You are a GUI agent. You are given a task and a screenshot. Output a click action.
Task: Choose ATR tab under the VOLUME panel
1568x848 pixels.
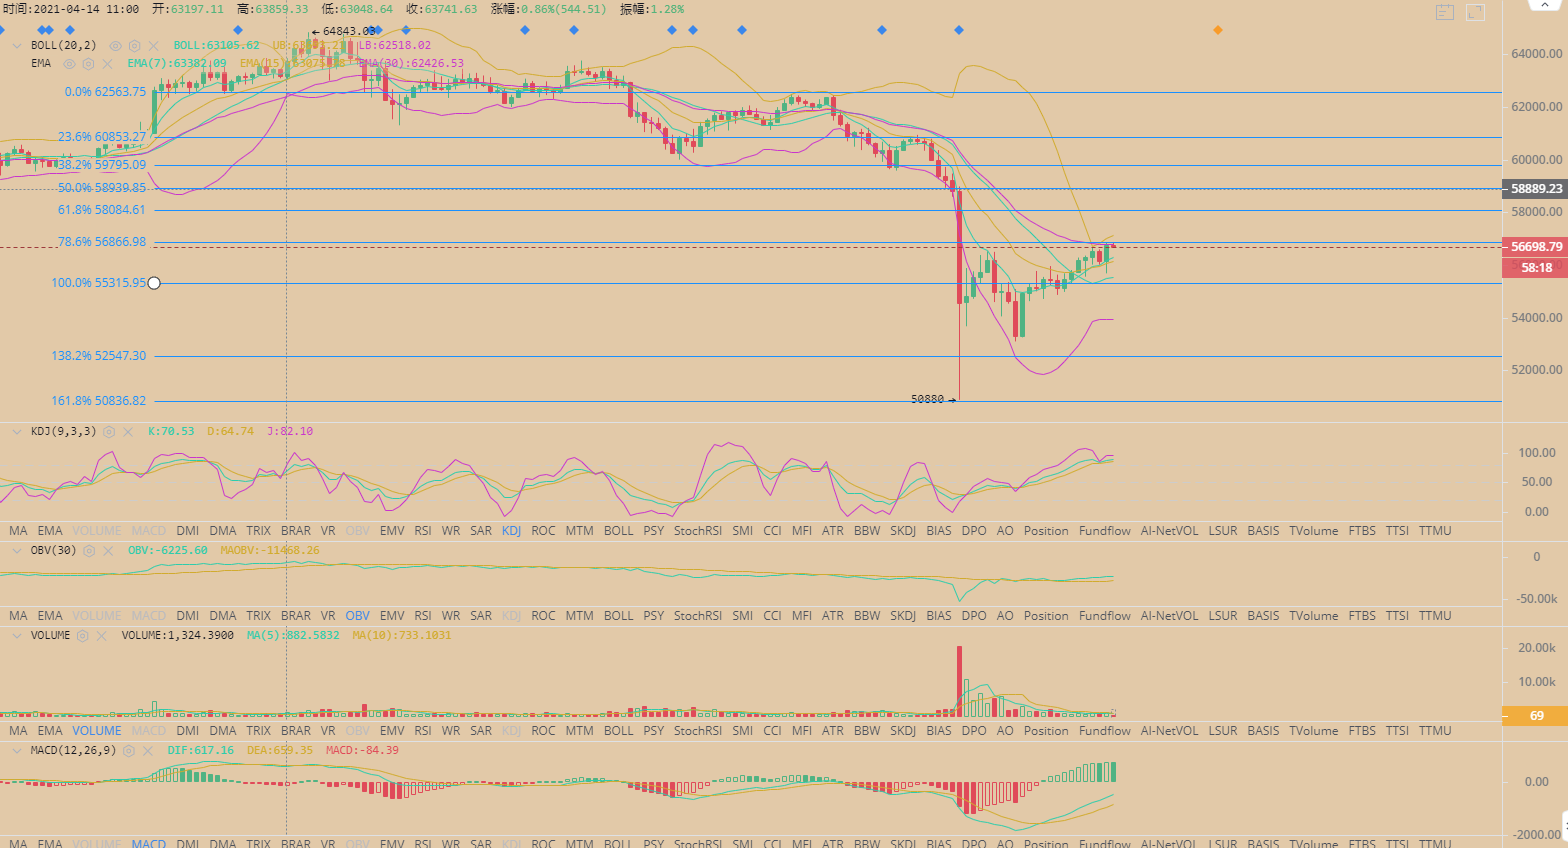pos(833,731)
